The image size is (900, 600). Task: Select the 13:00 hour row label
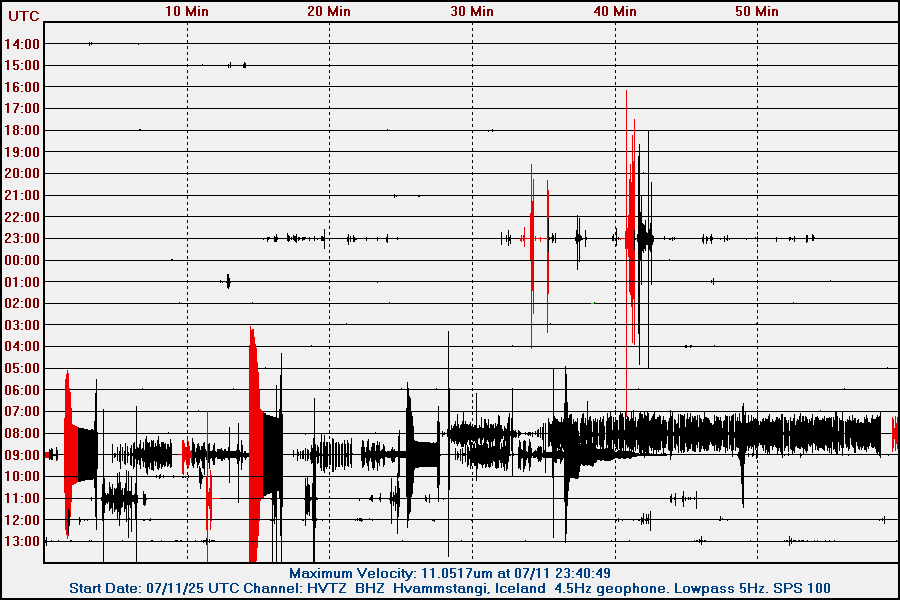[22, 541]
